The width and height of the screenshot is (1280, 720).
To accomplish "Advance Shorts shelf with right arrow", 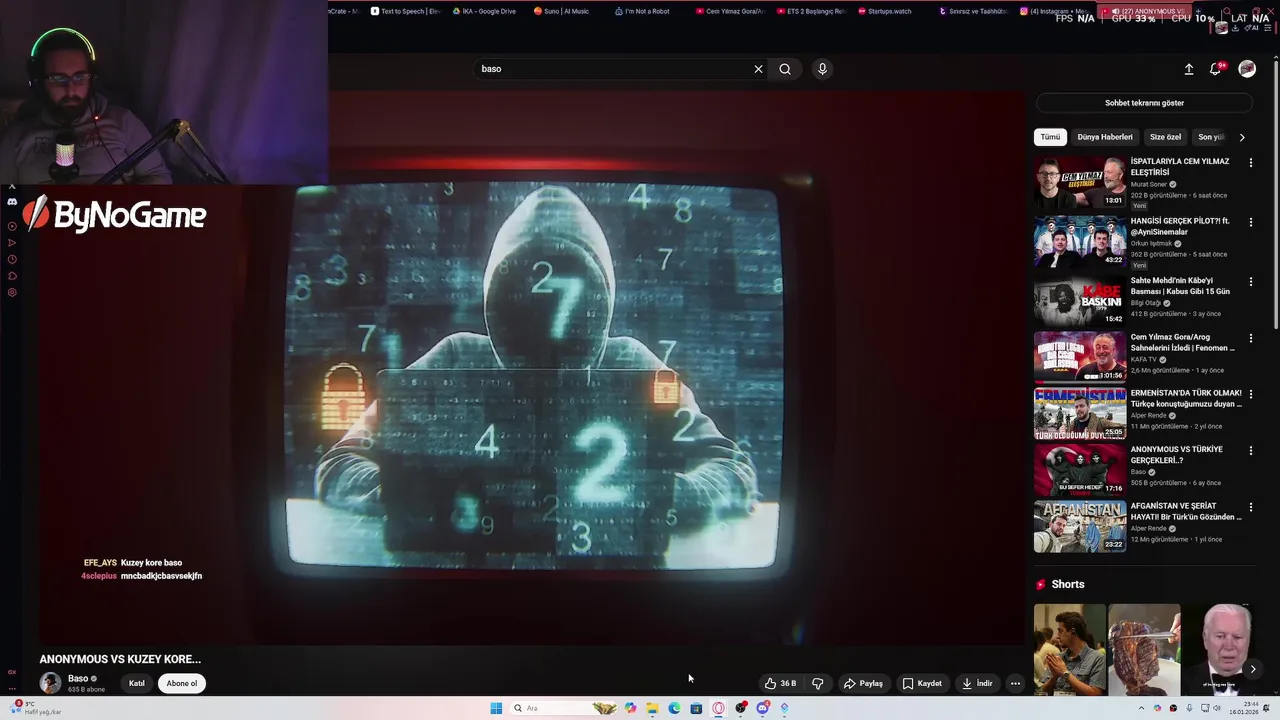I will 1252,669.
